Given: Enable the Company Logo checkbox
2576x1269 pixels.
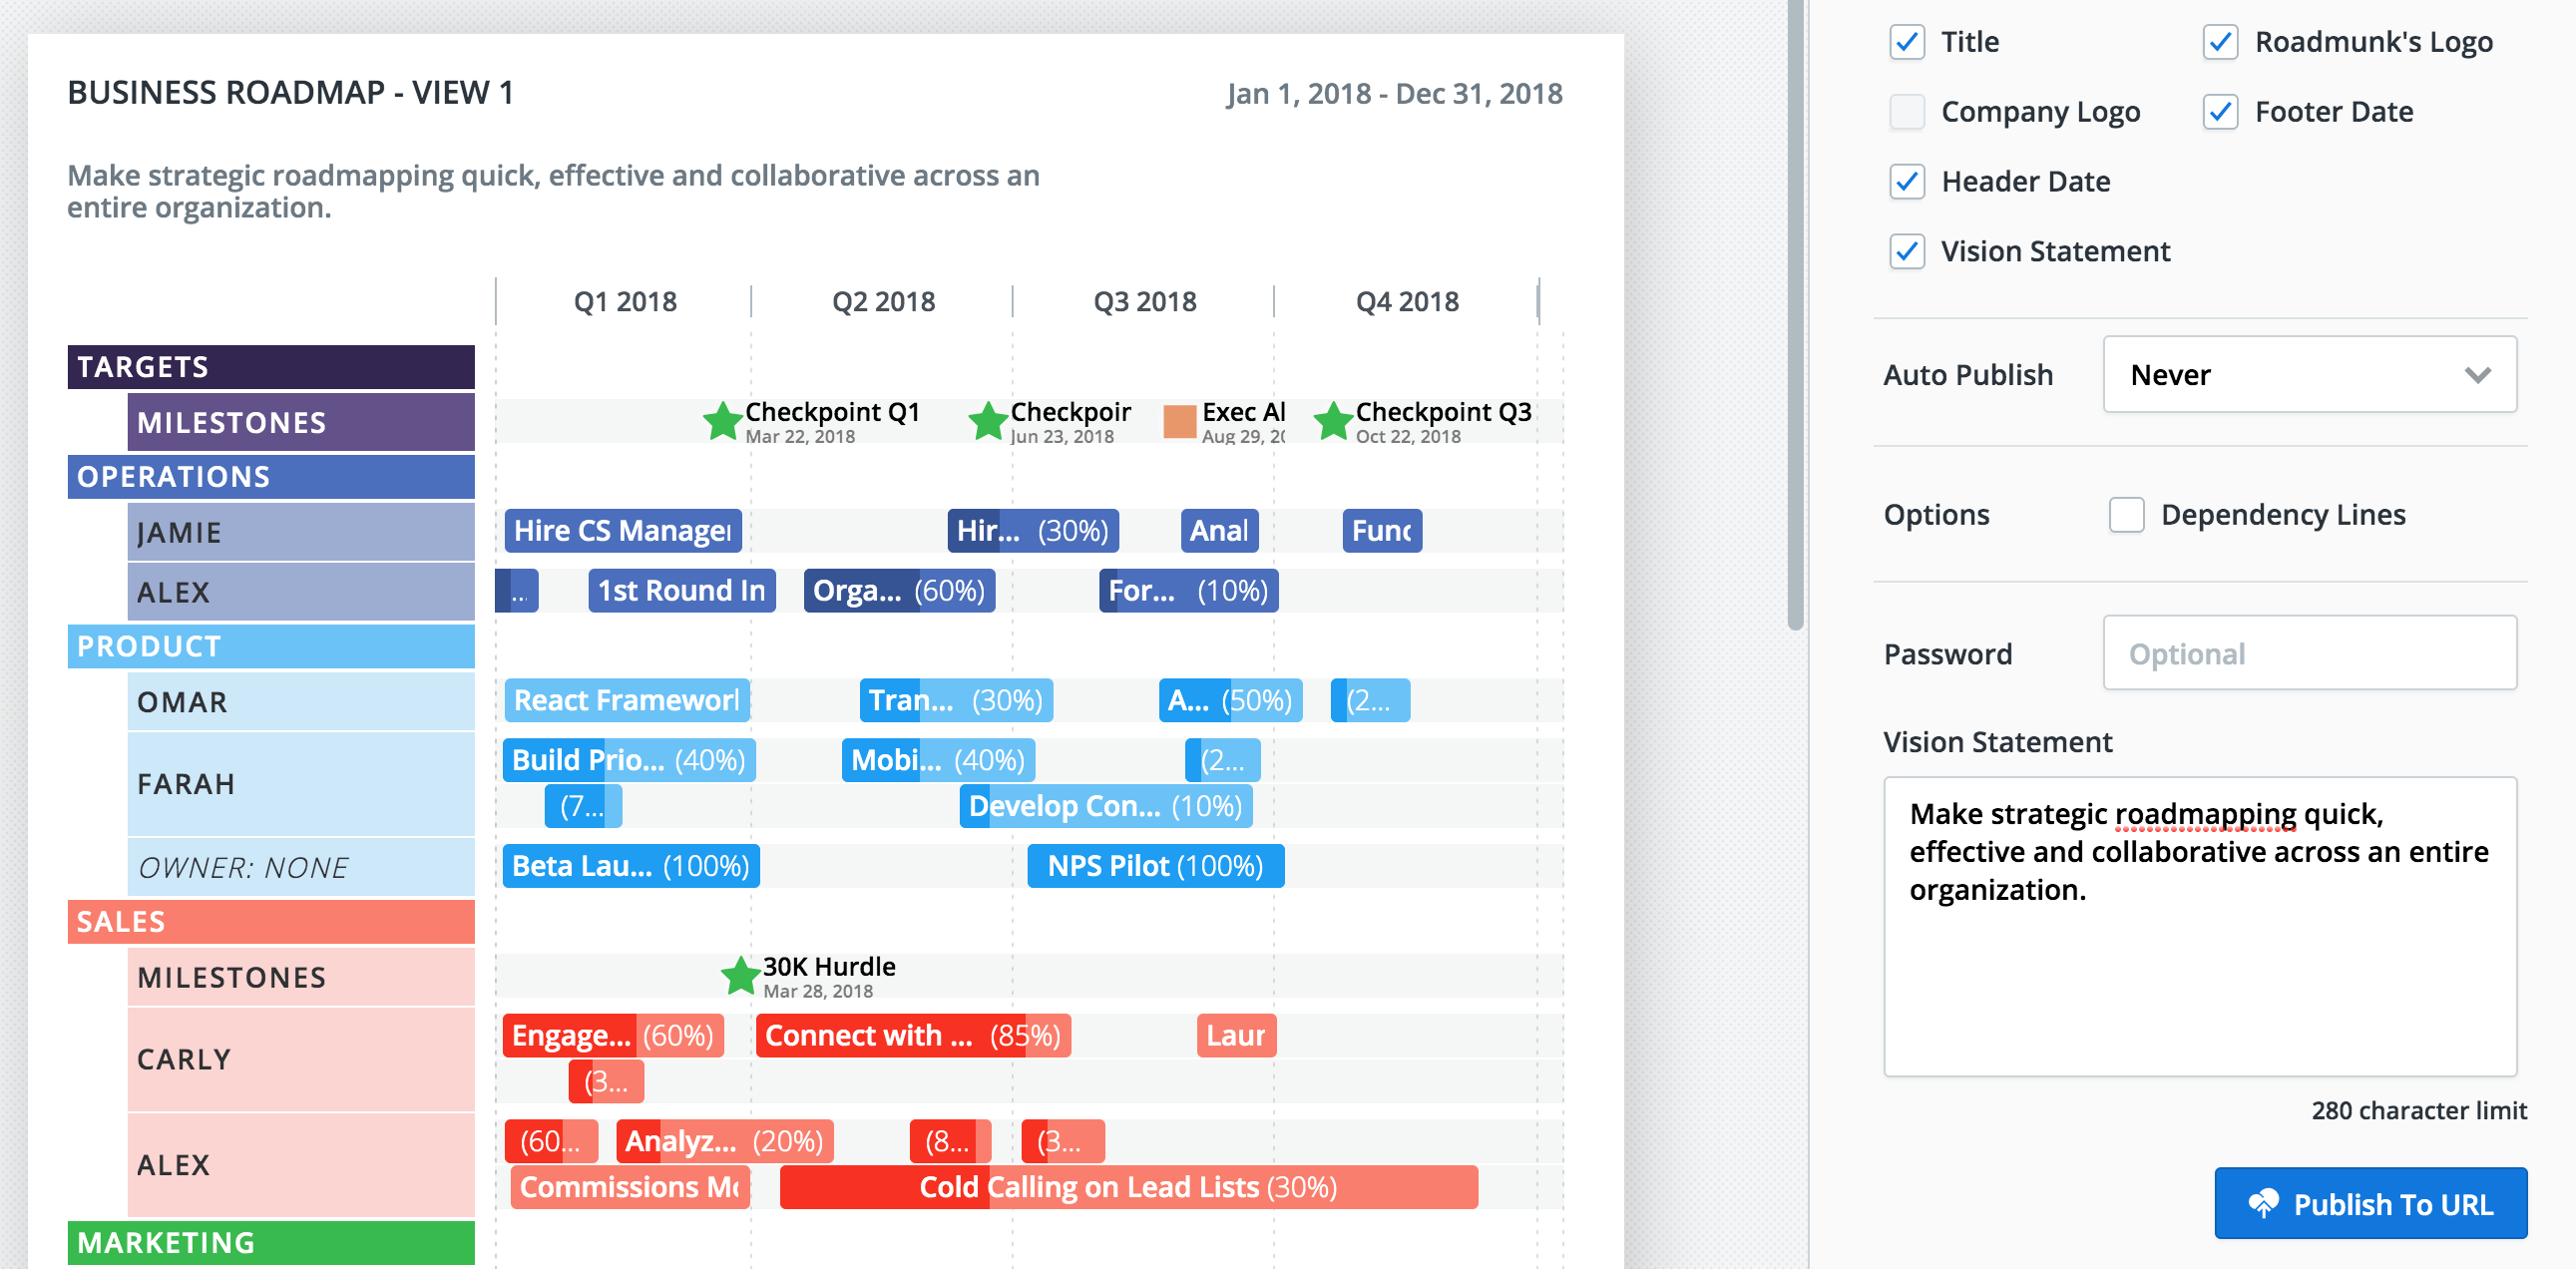Looking at the screenshot, I should tap(1906, 112).
